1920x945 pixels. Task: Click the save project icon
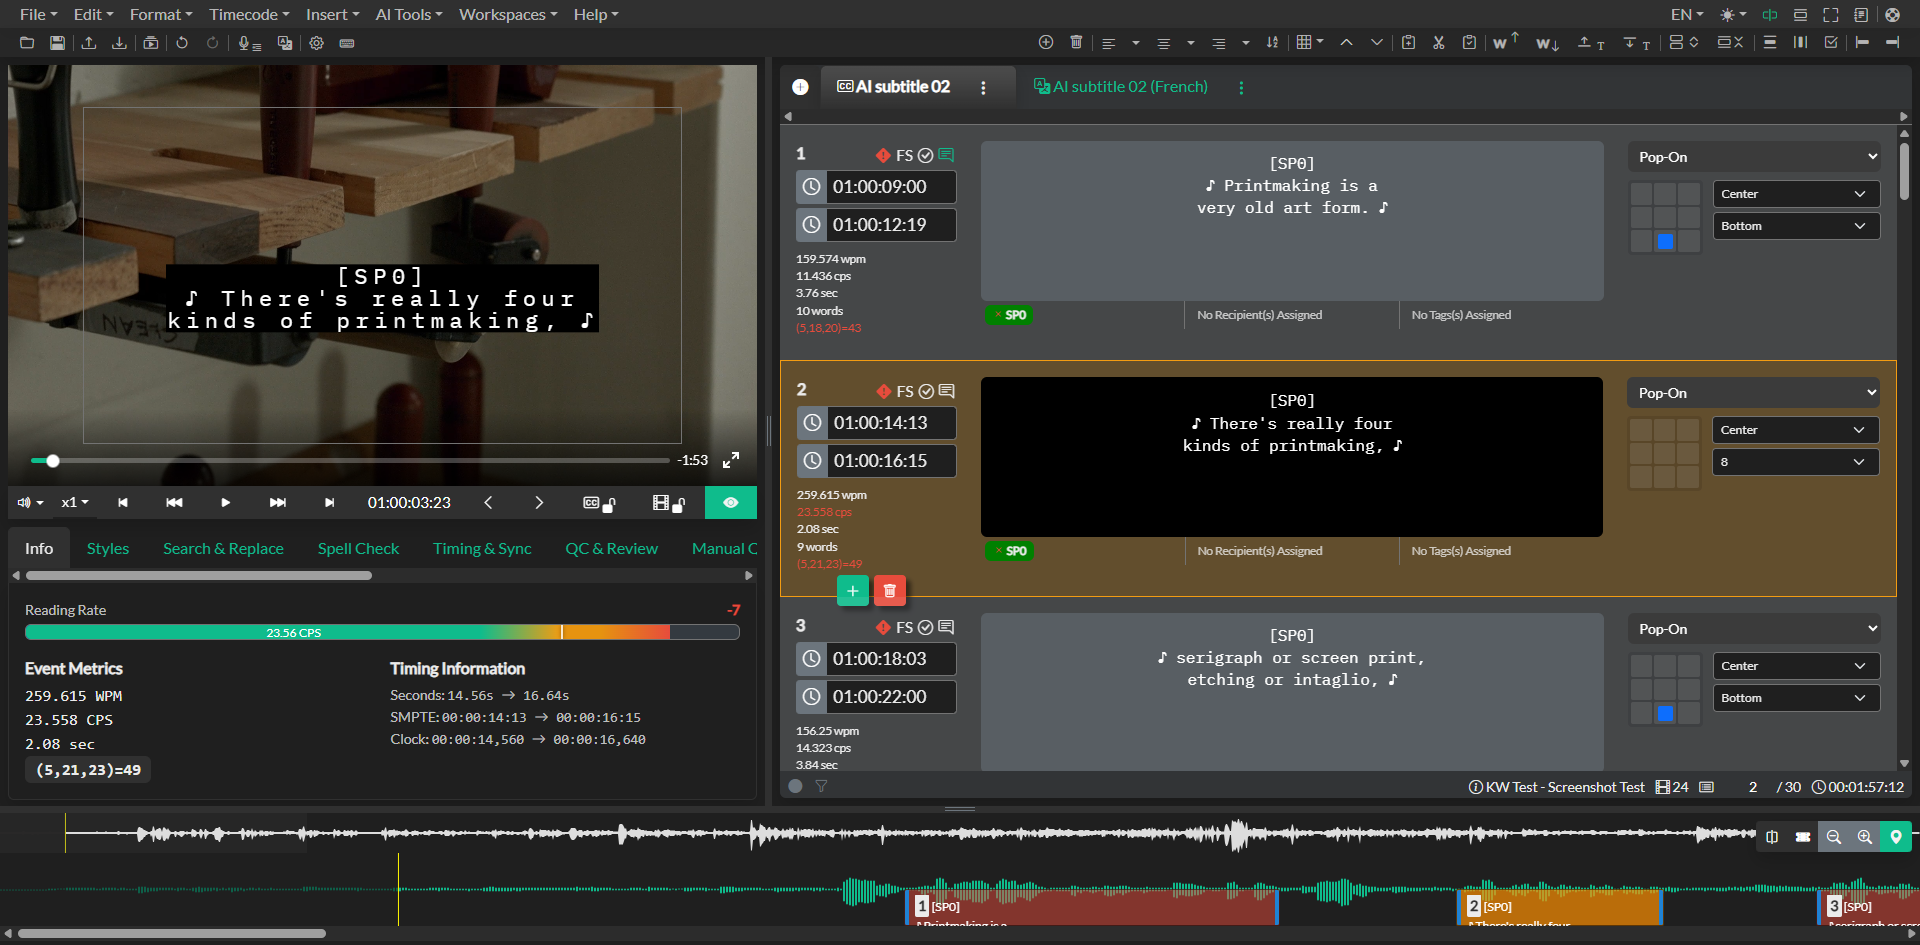point(57,43)
